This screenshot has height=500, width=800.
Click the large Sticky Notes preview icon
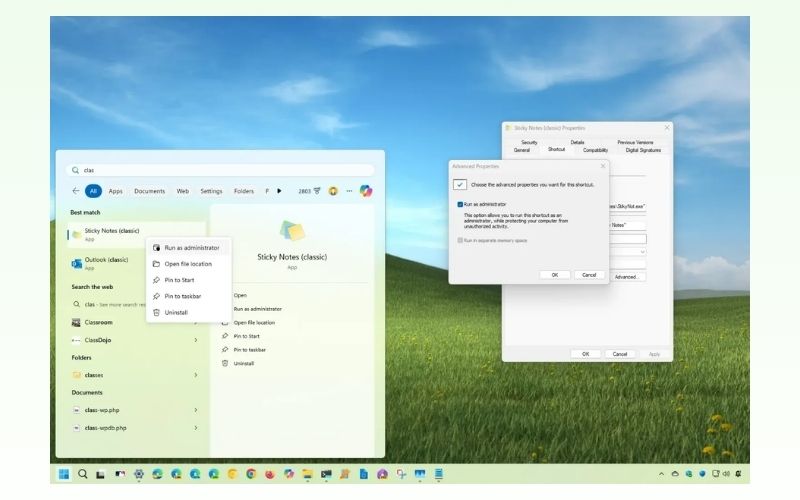tap(292, 231)
